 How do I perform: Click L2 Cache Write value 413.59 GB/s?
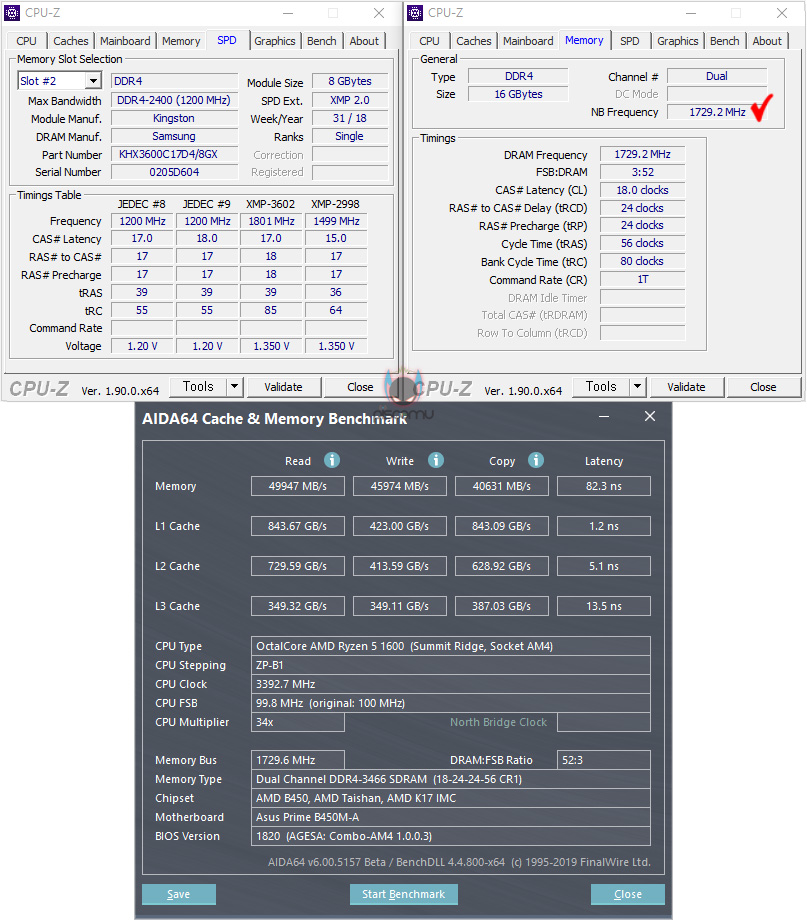[x=400, y=566]
